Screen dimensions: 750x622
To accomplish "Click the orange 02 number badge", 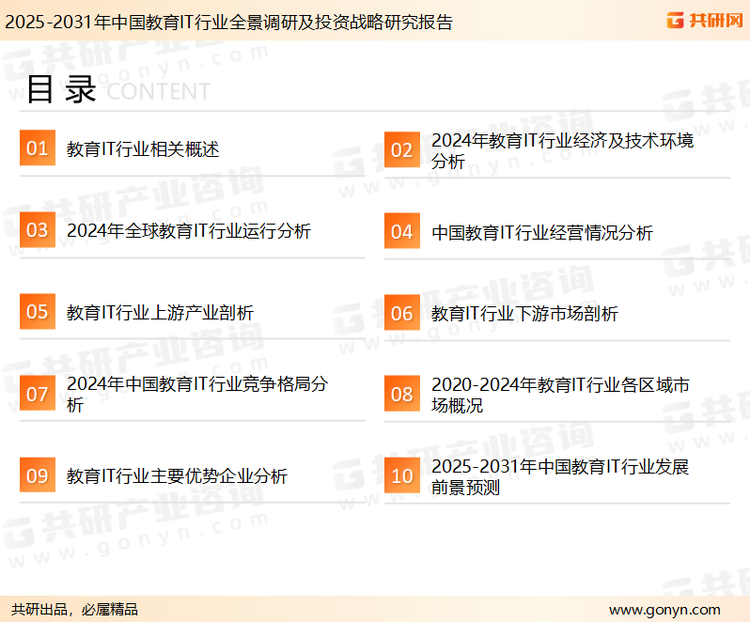I will point(402,150).
